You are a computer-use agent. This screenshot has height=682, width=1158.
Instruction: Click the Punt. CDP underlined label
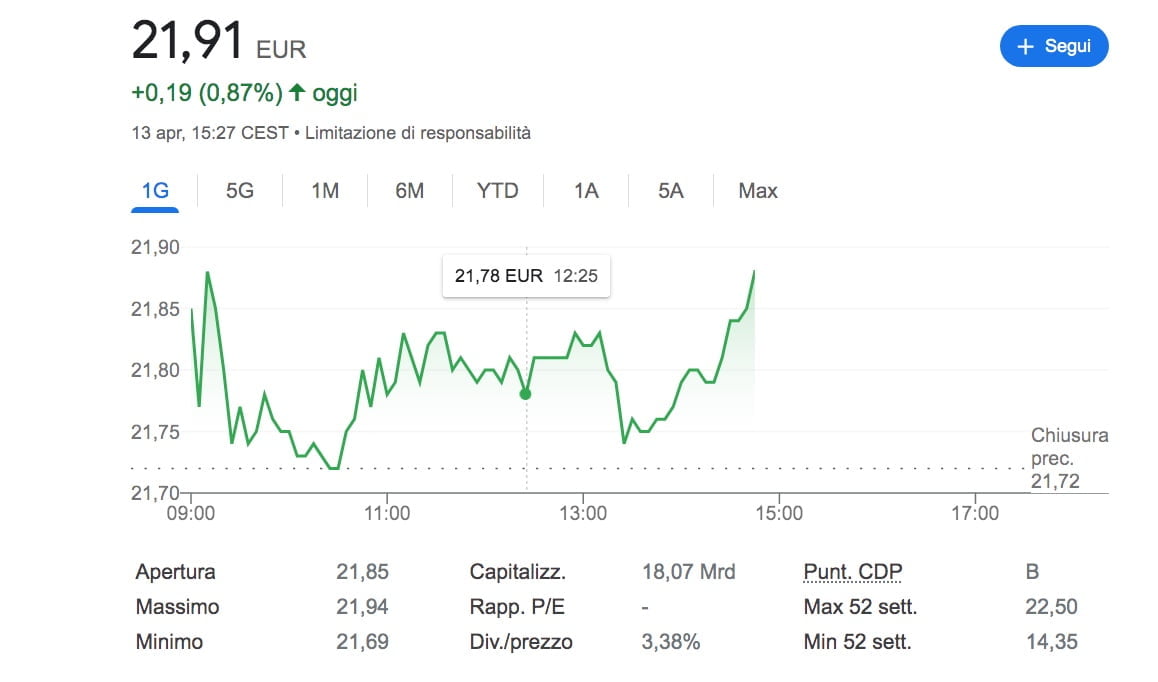pos(852,572)
